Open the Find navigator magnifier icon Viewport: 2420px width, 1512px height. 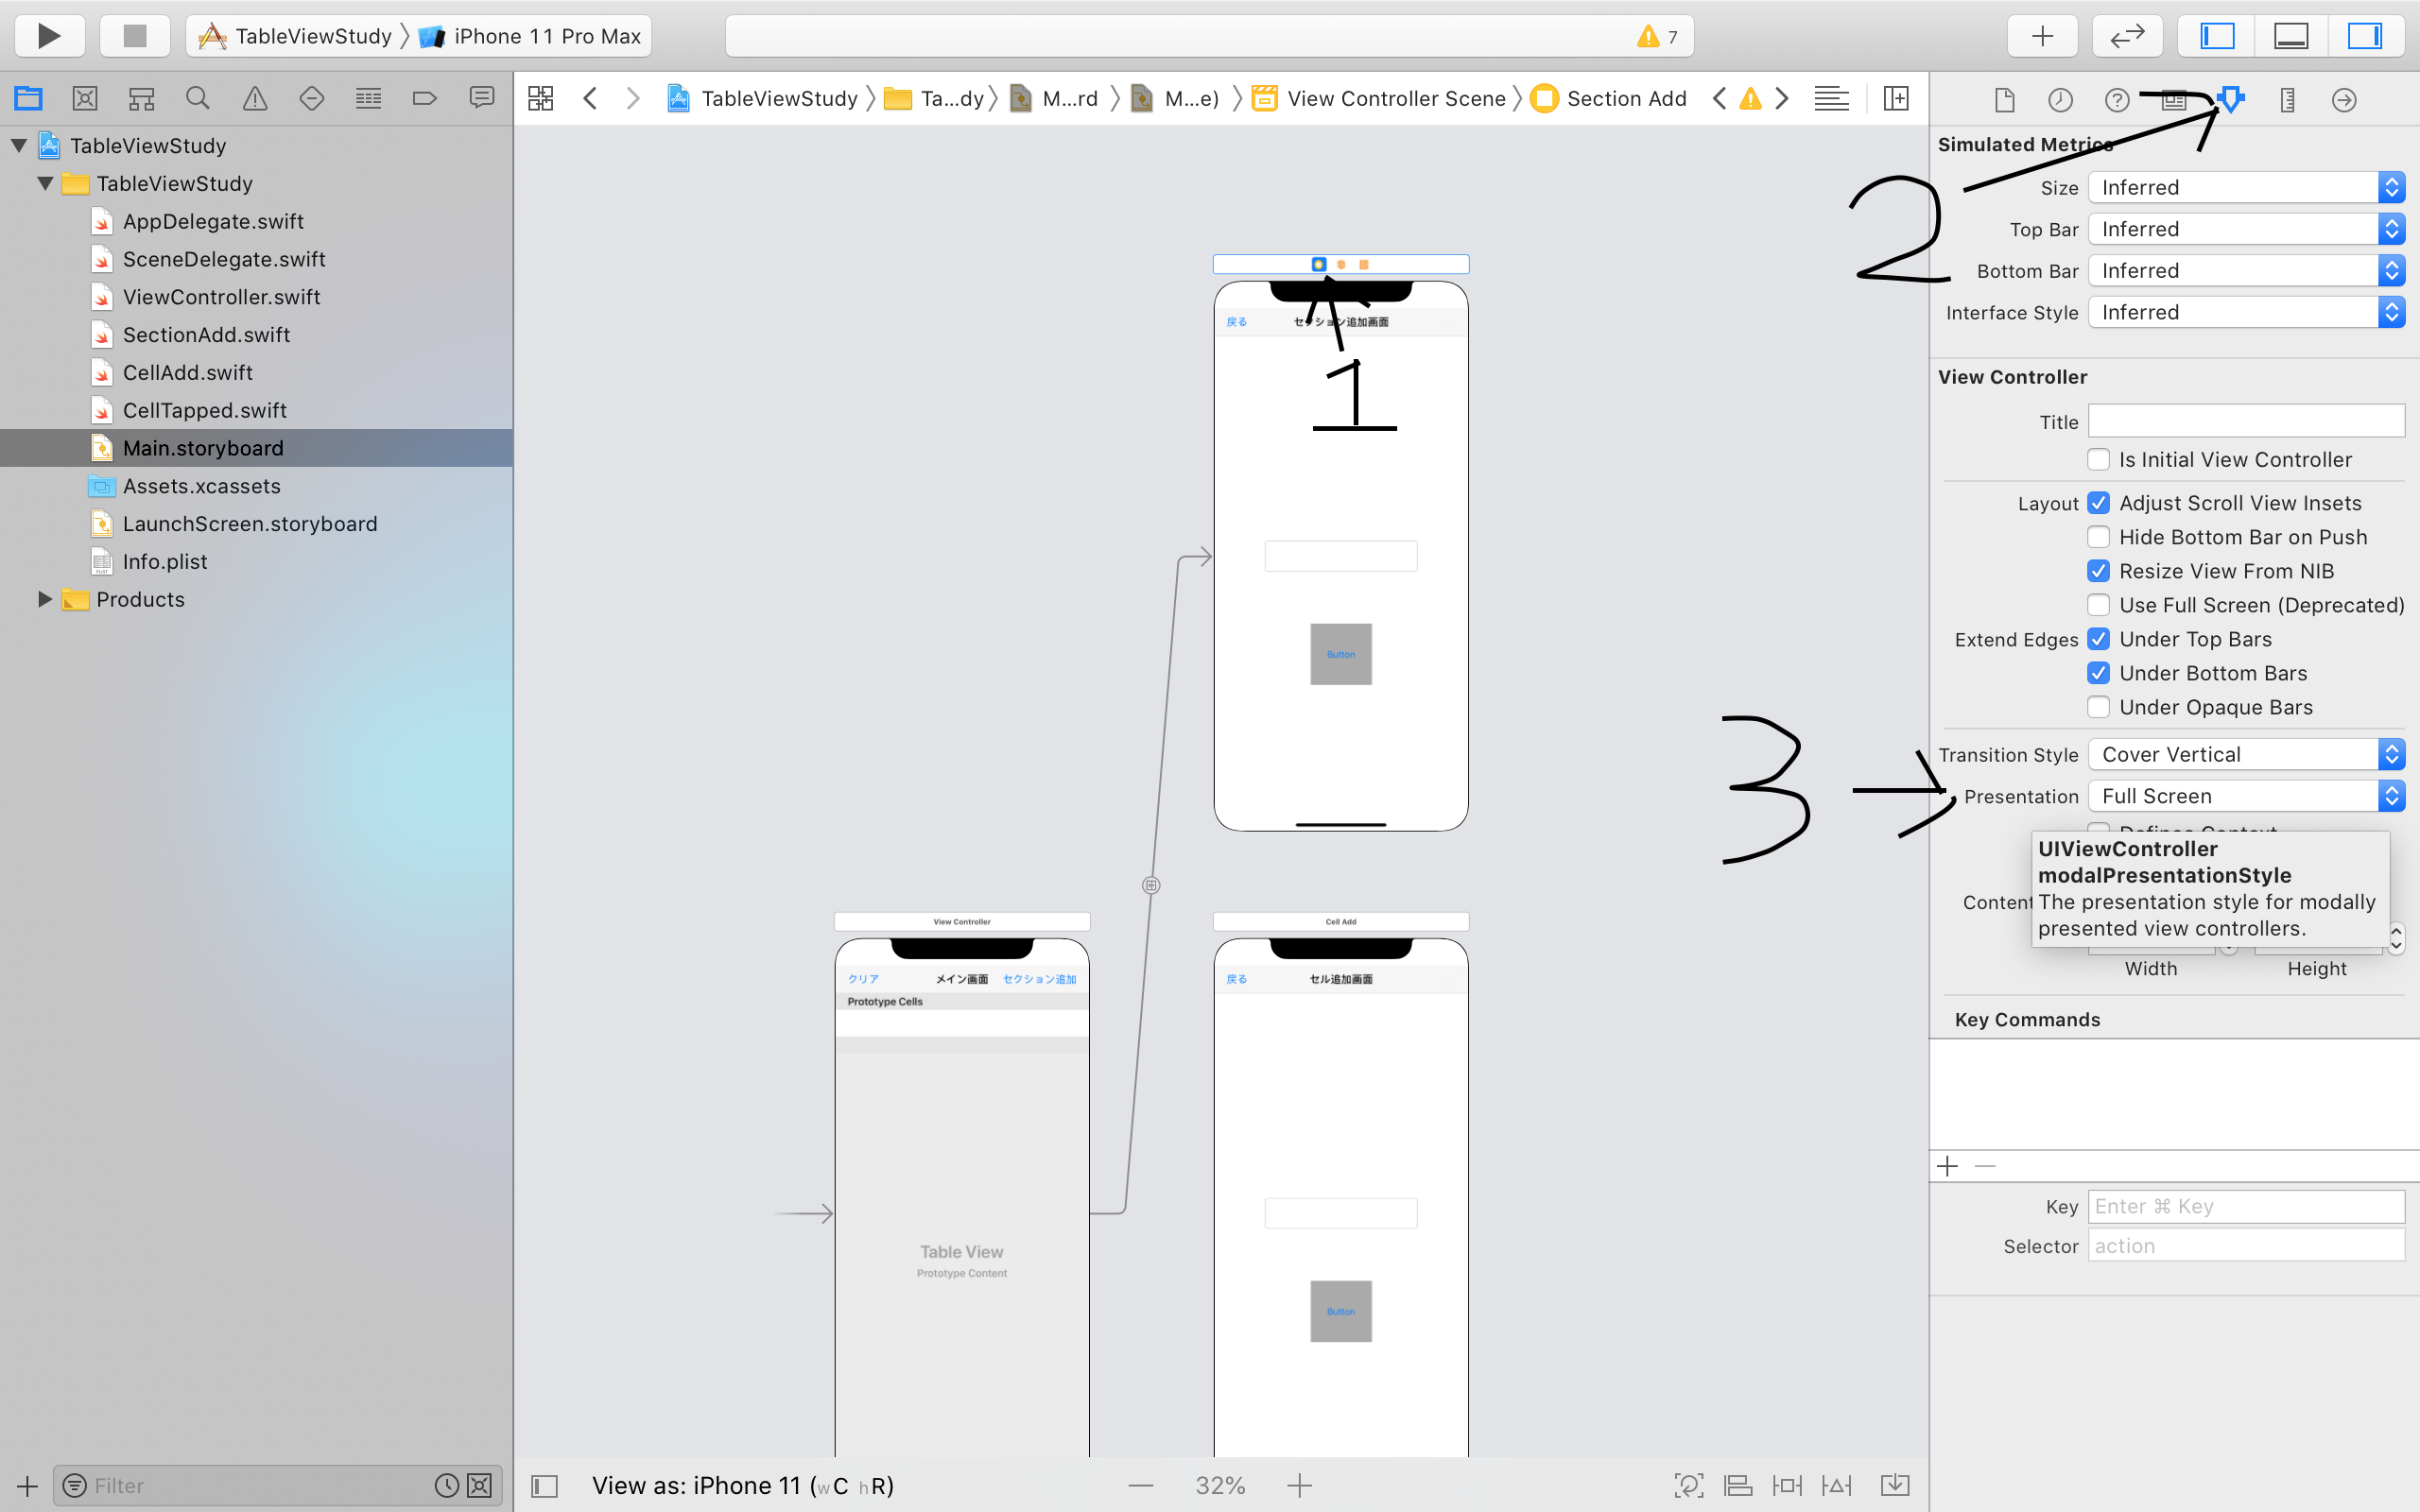pyautogui.click(x=198, y=98)
